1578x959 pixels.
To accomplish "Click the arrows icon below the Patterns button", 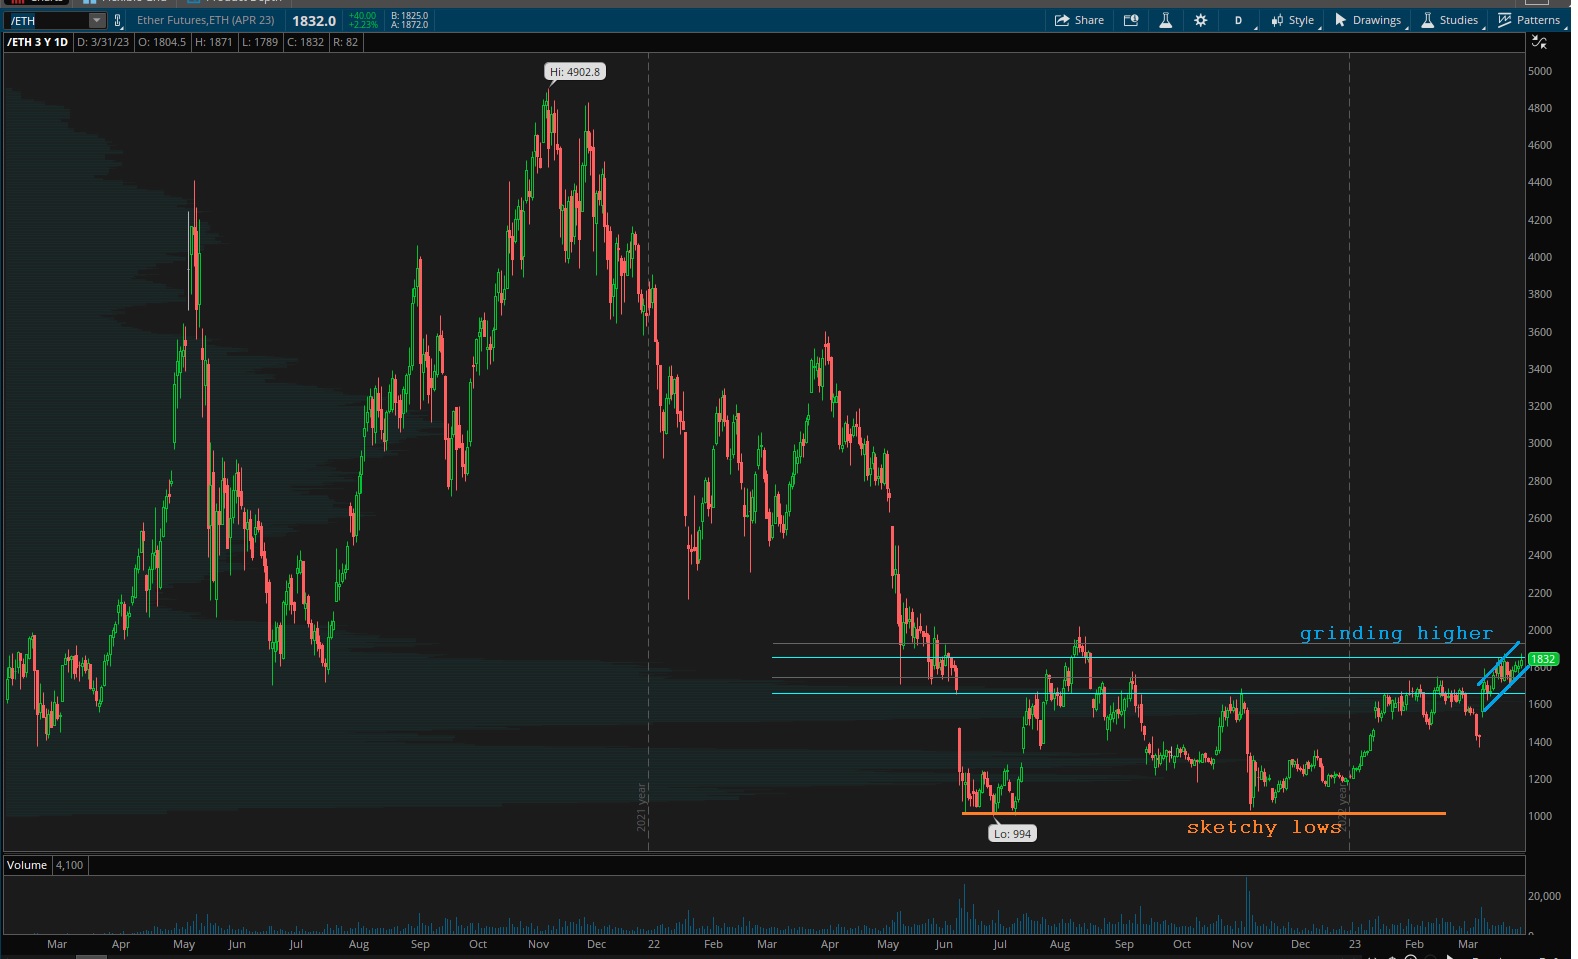I will click(1539, 42).
